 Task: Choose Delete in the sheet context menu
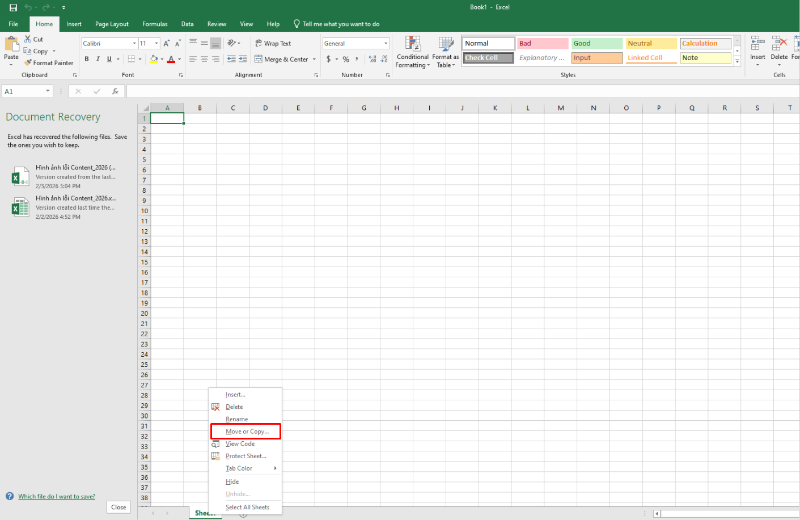tap(246, 407)
